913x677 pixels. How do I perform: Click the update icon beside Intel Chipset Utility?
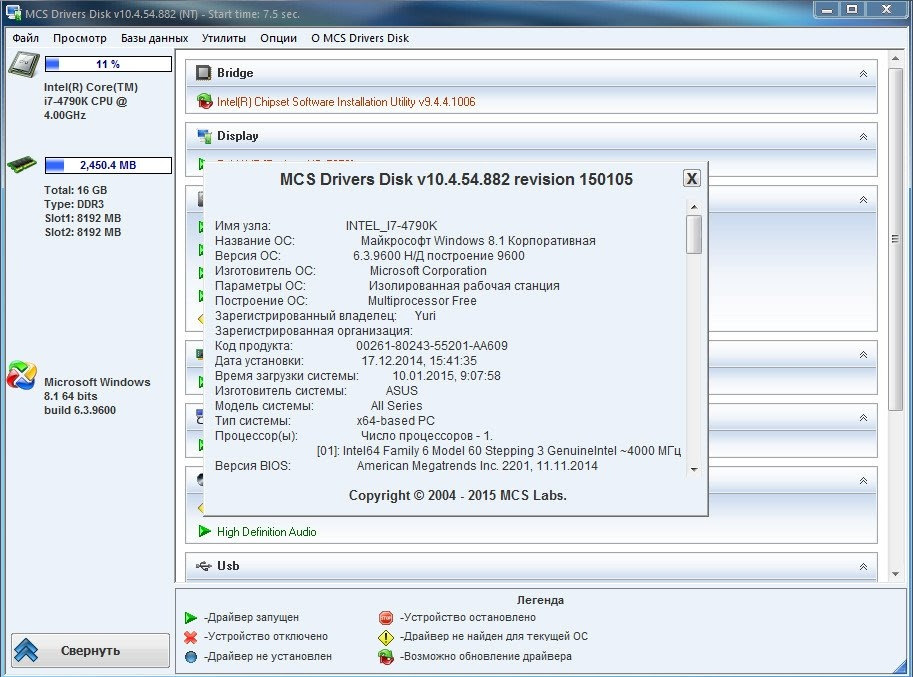[204, 101]
